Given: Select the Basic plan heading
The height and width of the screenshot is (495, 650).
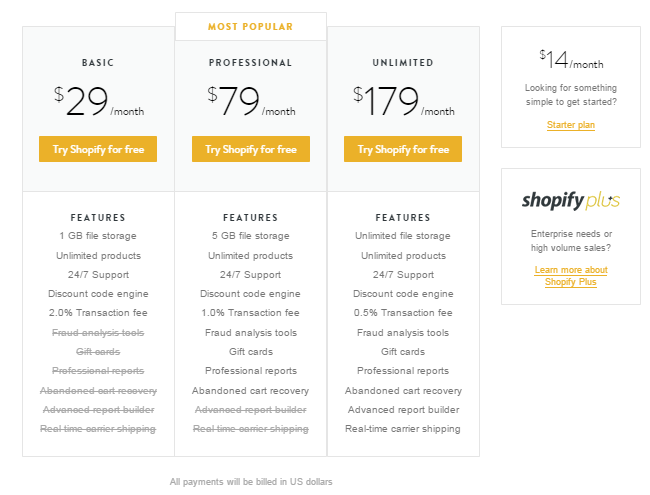Looking at the screenshot, I should (98, 63).
